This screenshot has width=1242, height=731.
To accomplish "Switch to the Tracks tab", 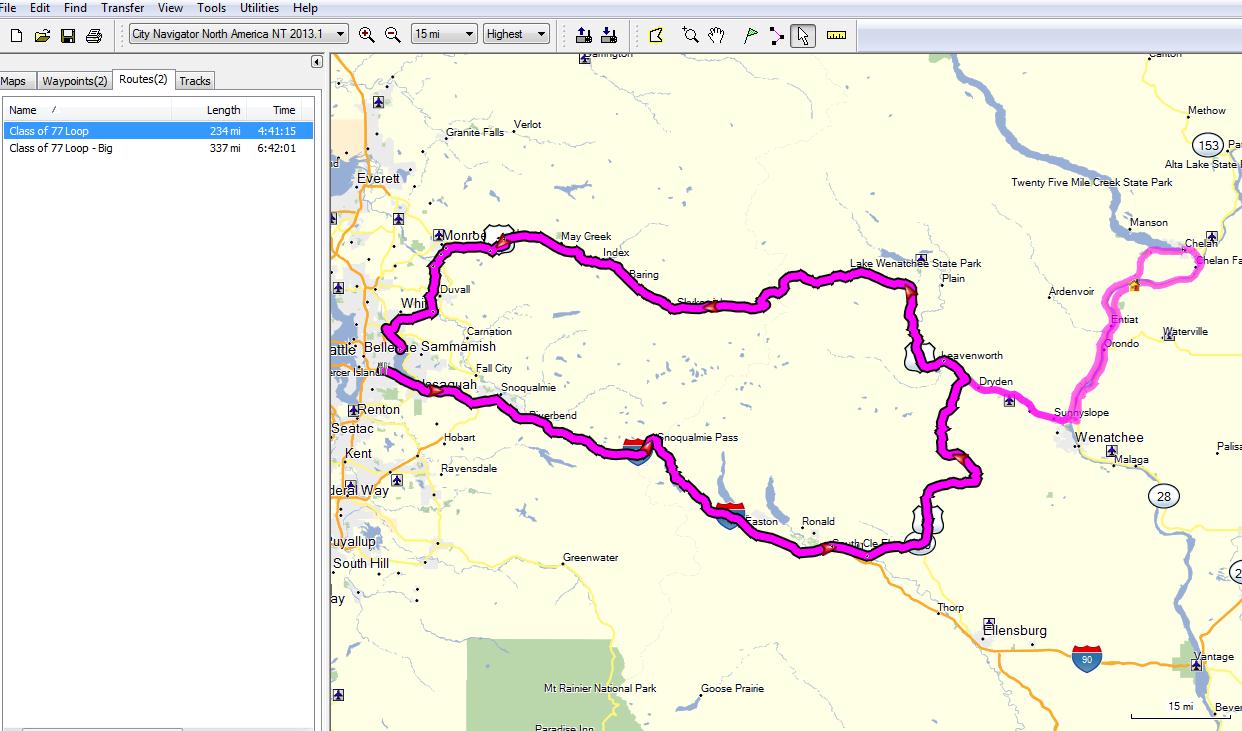I will point(195,81).
